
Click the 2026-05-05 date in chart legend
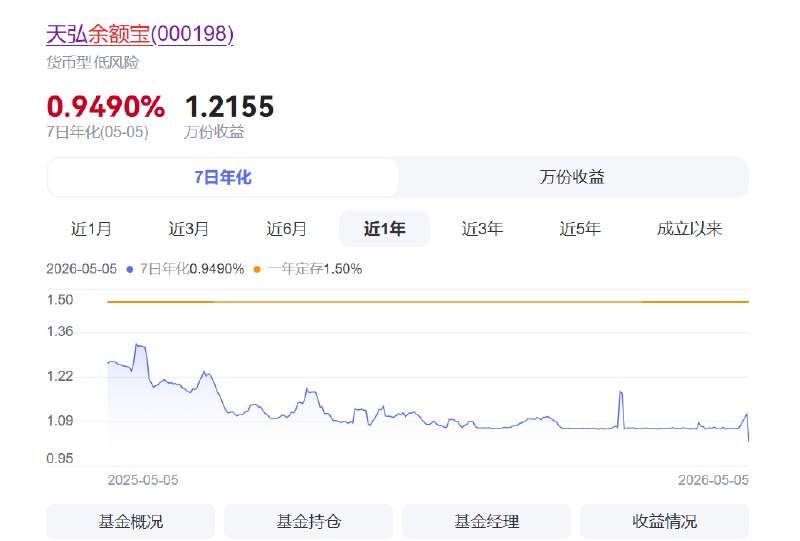tap(82, 269)
